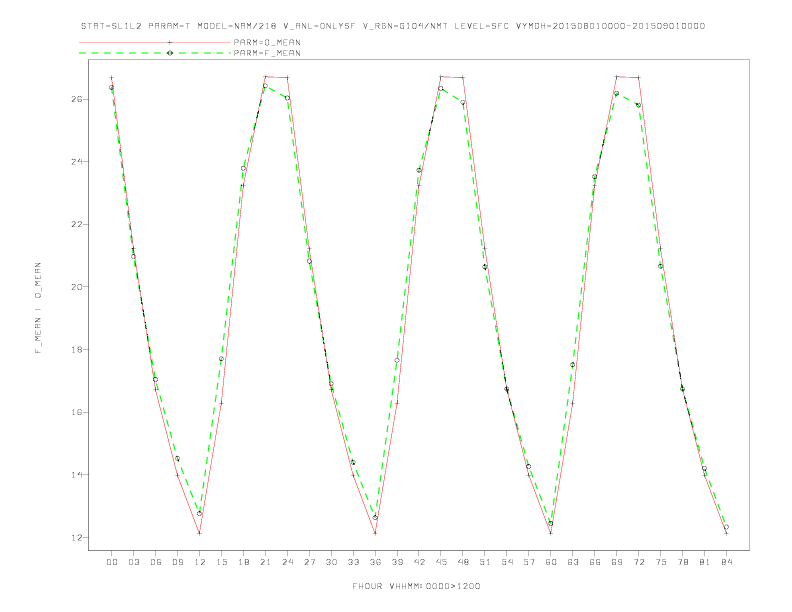Viewport: 792px width, 612px height.
Task: Click y-axis tick label 22
Action: pyautogui.click(x=75, y=225)
